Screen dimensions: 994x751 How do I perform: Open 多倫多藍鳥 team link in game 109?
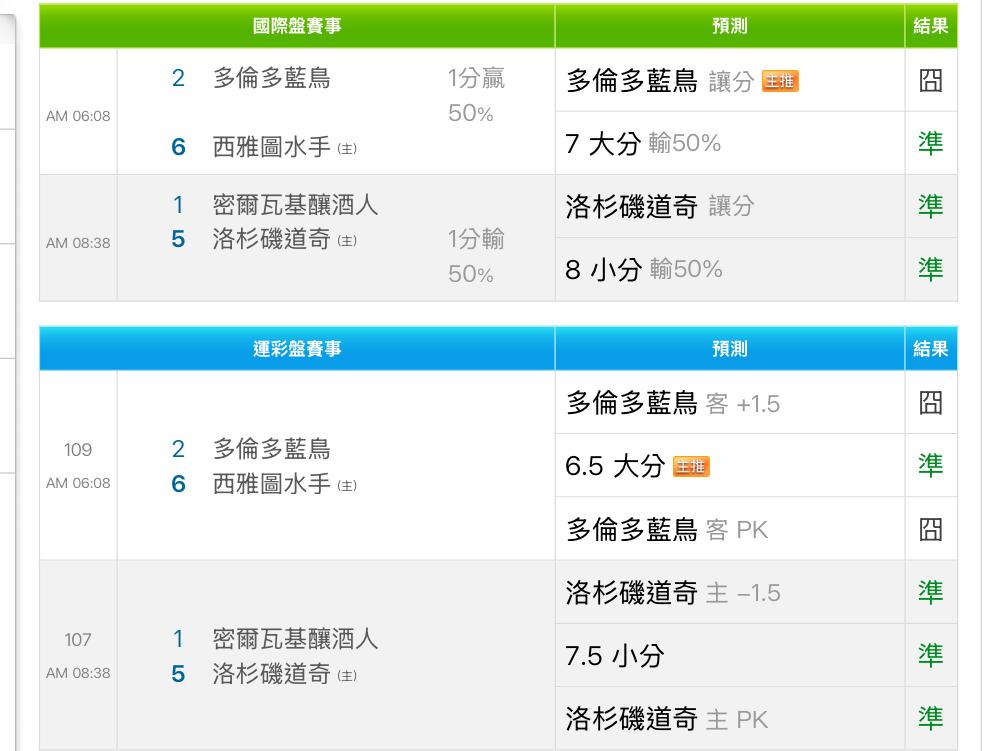271,449
